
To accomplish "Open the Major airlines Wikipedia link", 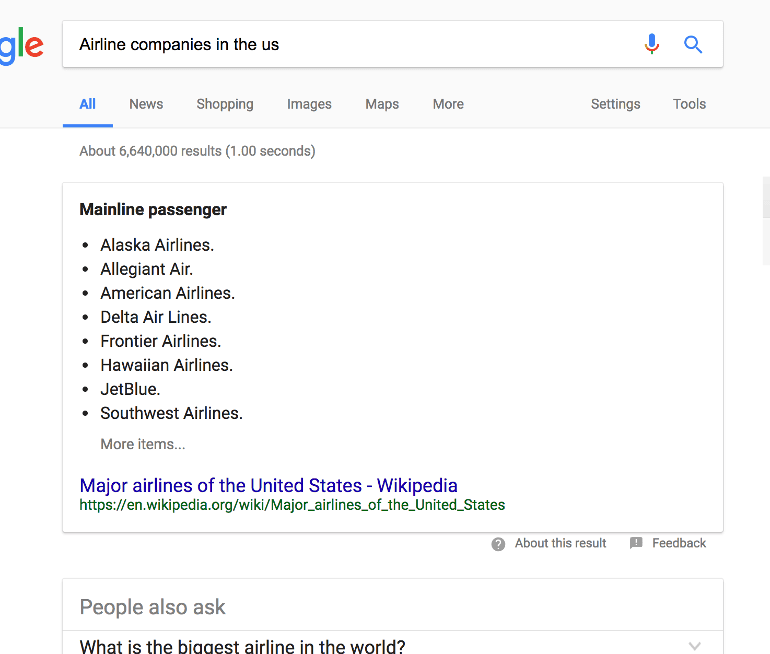I will 269,486.
